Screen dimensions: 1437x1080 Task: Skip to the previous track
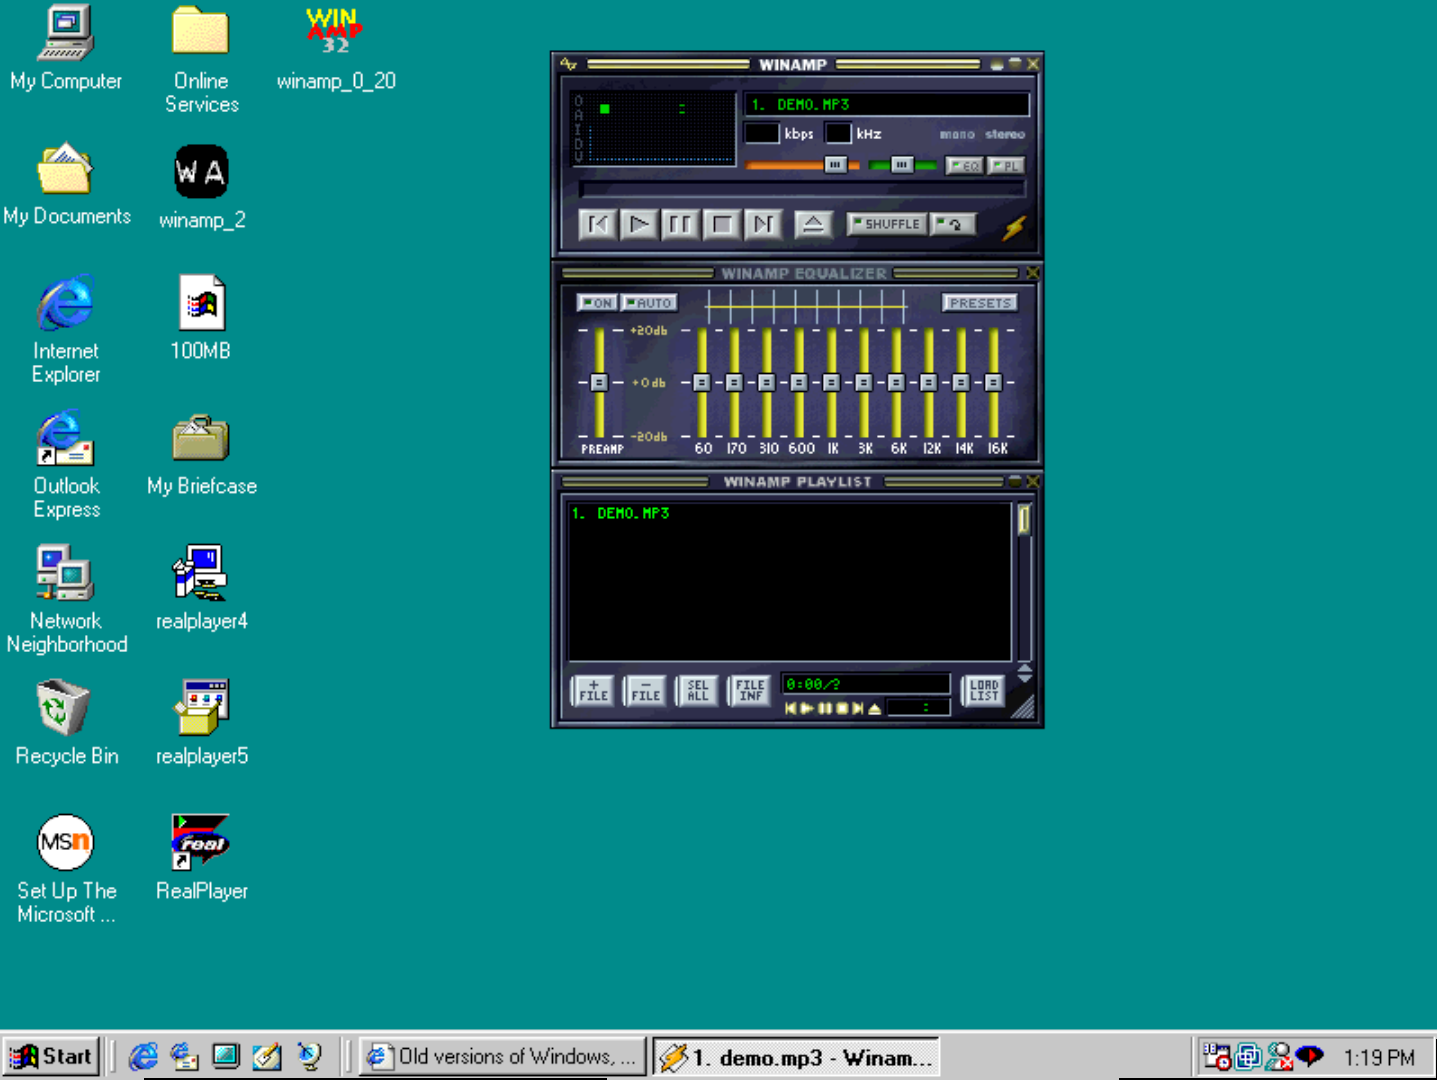597,224
